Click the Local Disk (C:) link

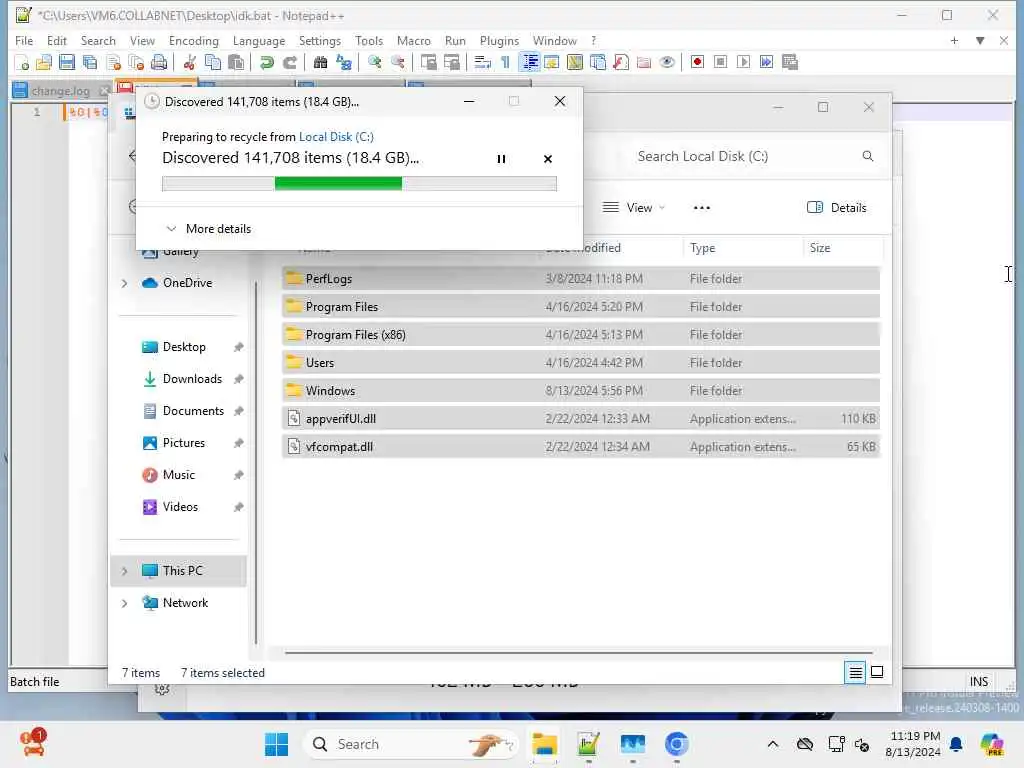(x=336, y=136)
